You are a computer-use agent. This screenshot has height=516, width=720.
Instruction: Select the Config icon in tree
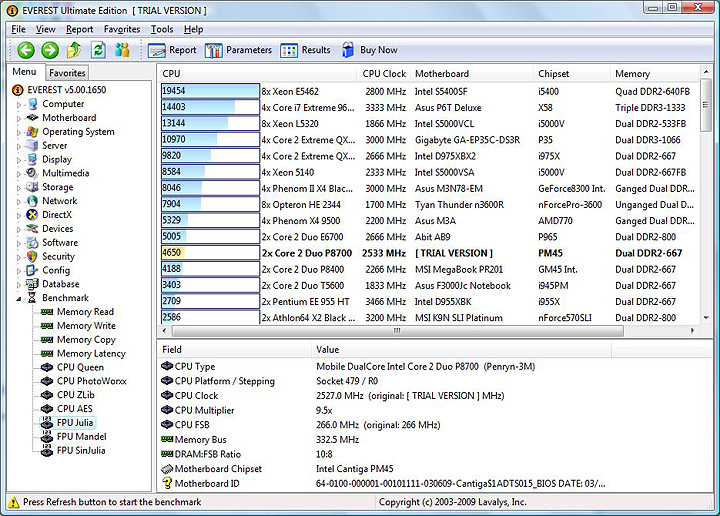(32, 270)
